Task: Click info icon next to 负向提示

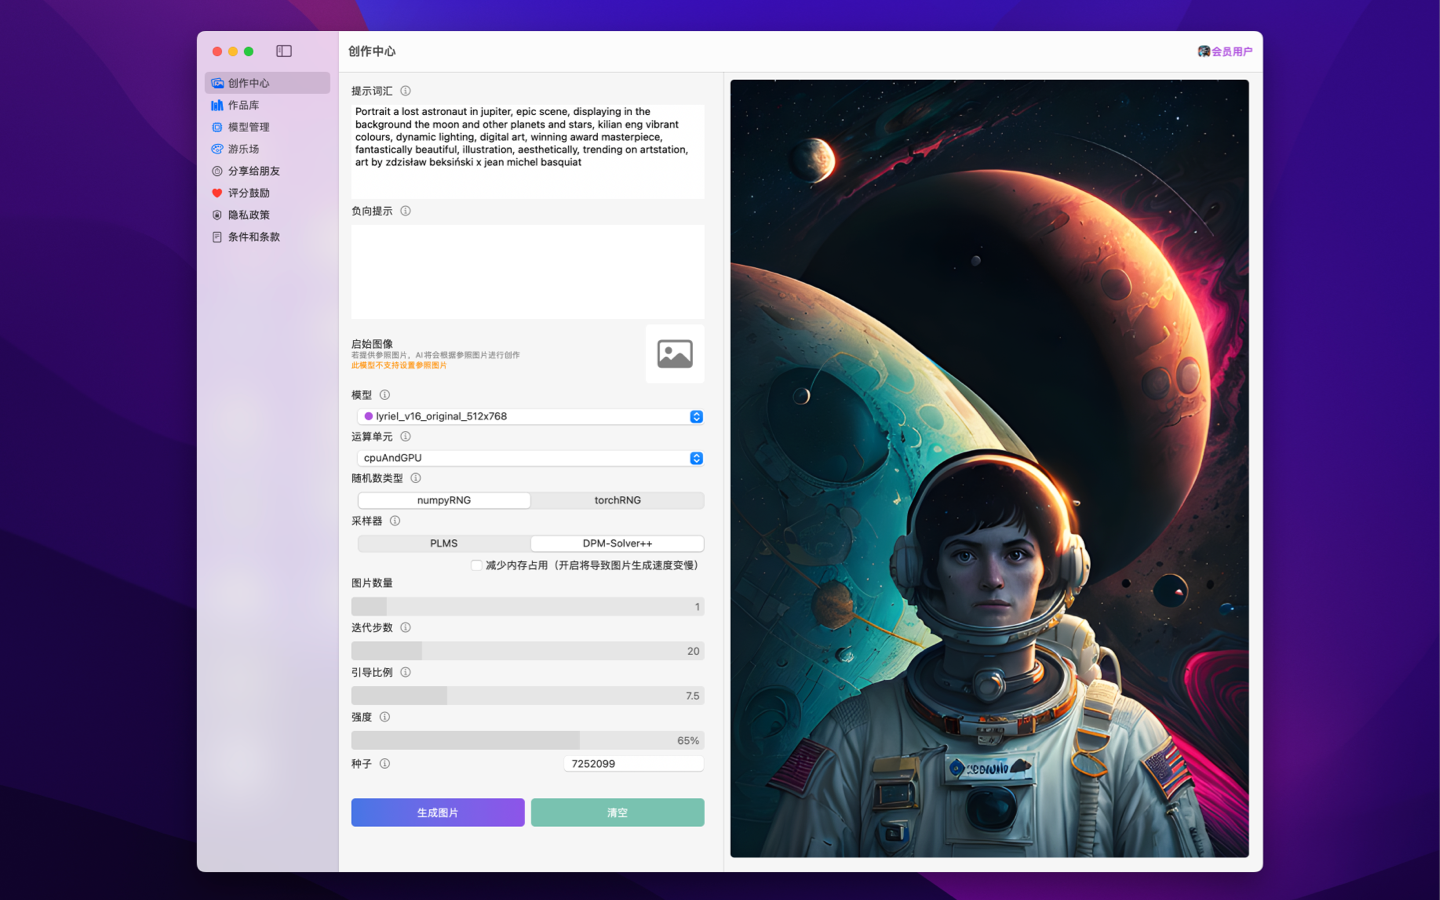Action: [406, 211]
